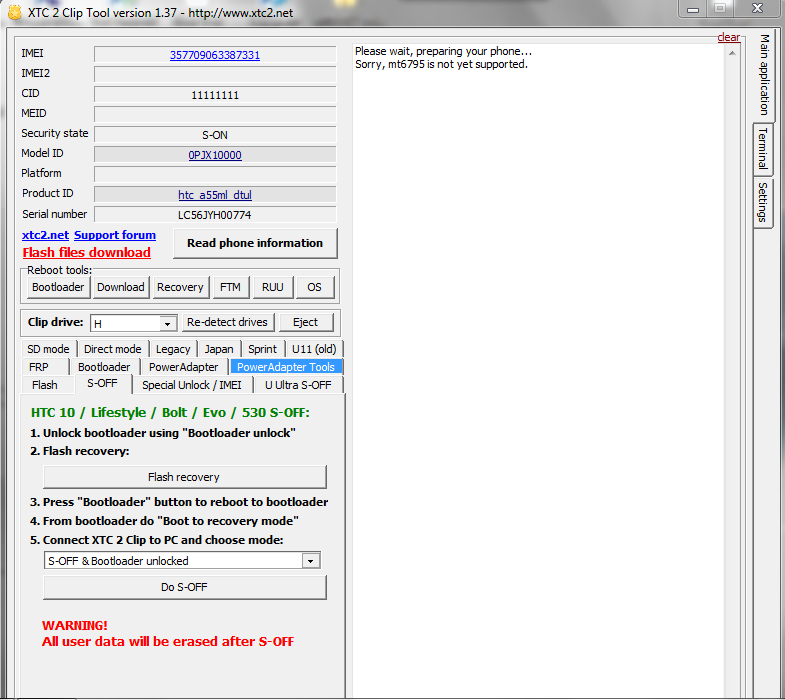This screenshot has height=700, width=785.
Task: Open the Support forum link
Action: [x=115, y=235]
